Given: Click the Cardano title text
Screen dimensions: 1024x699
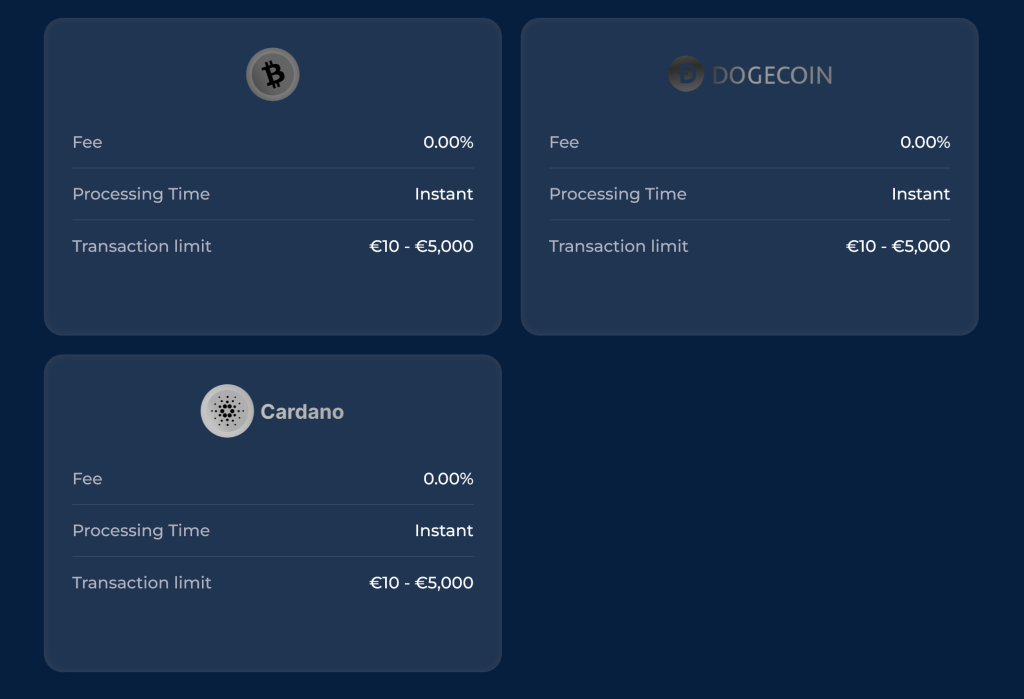Looking at the screenshot, I should coord(303,411).
